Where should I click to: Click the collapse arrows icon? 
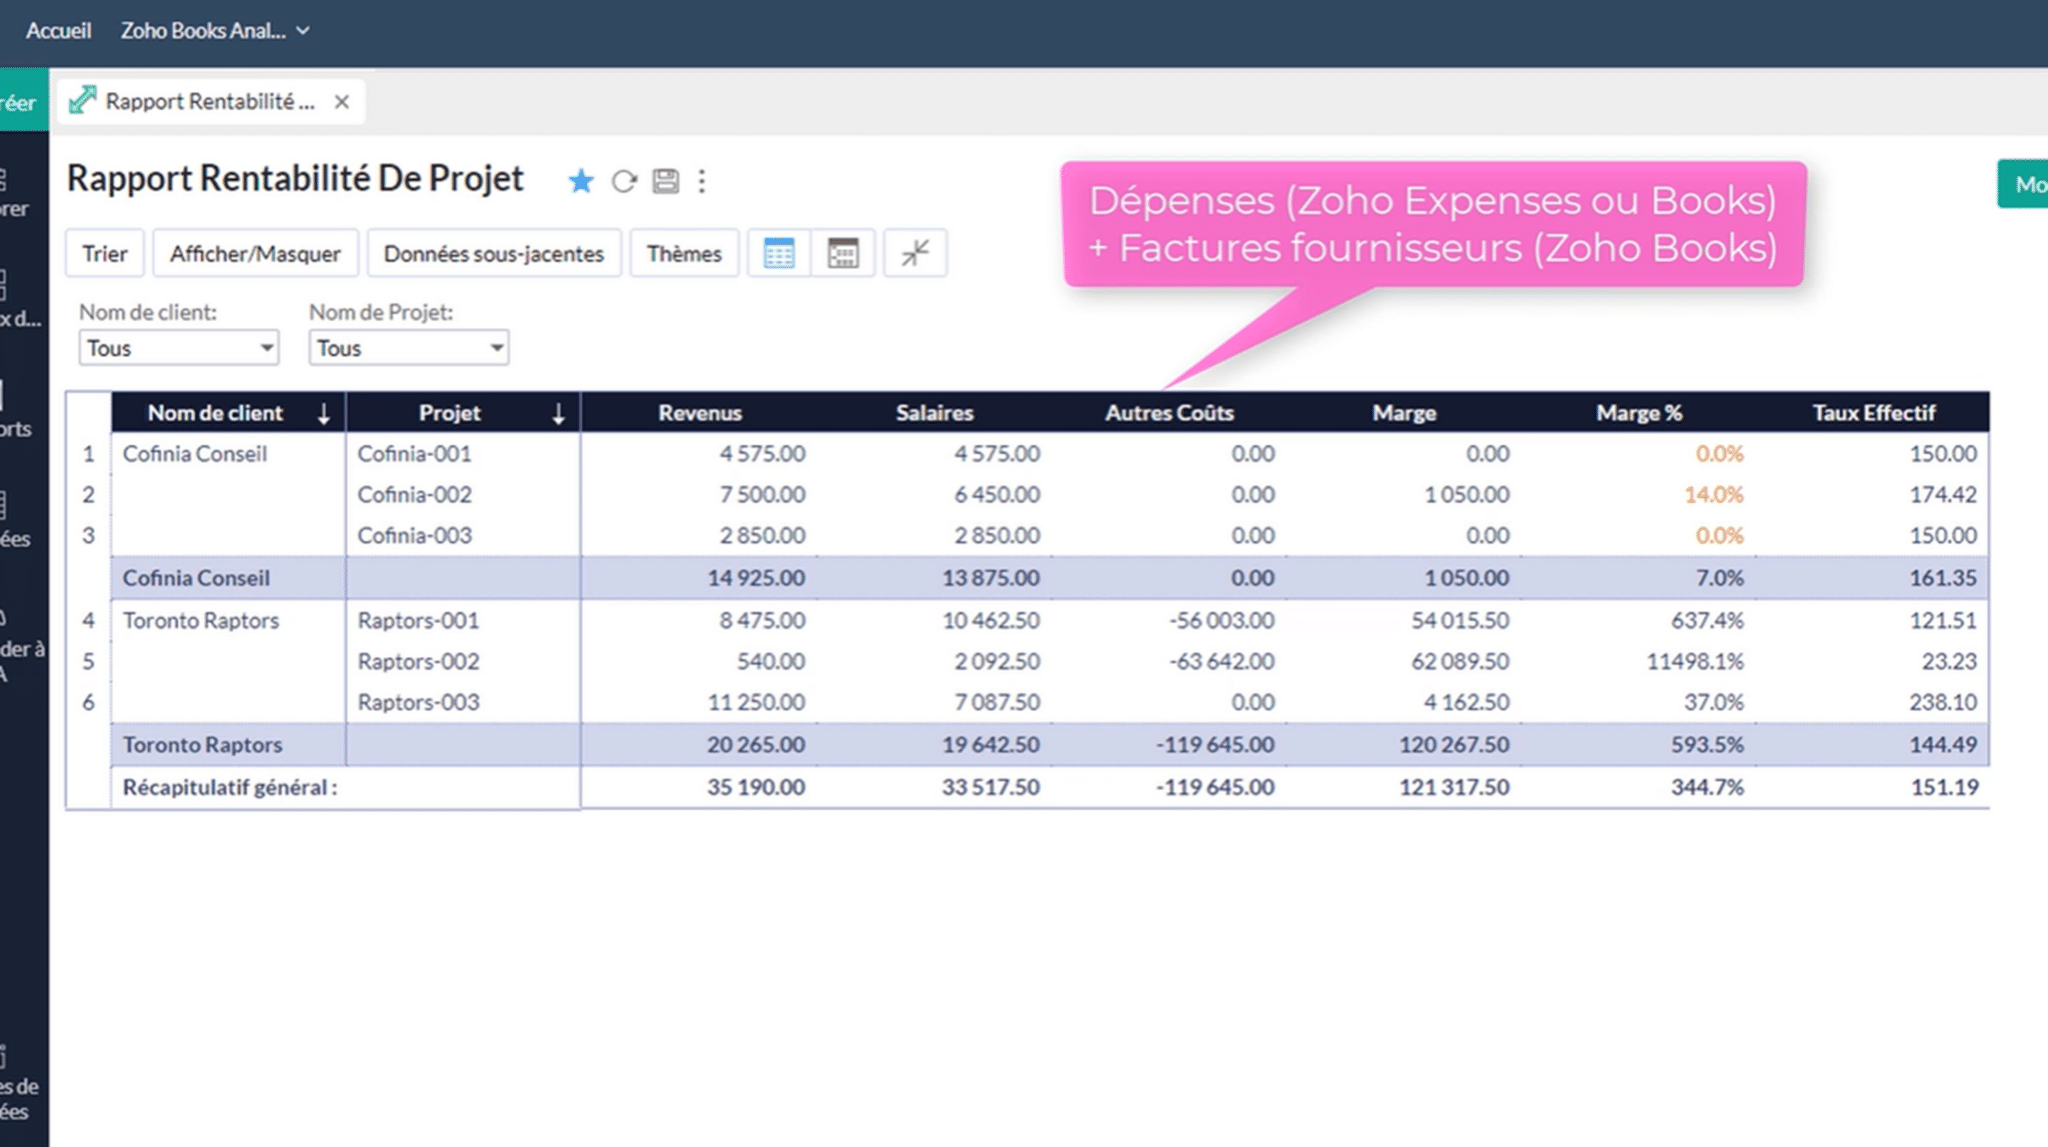[x=915, y=253]
